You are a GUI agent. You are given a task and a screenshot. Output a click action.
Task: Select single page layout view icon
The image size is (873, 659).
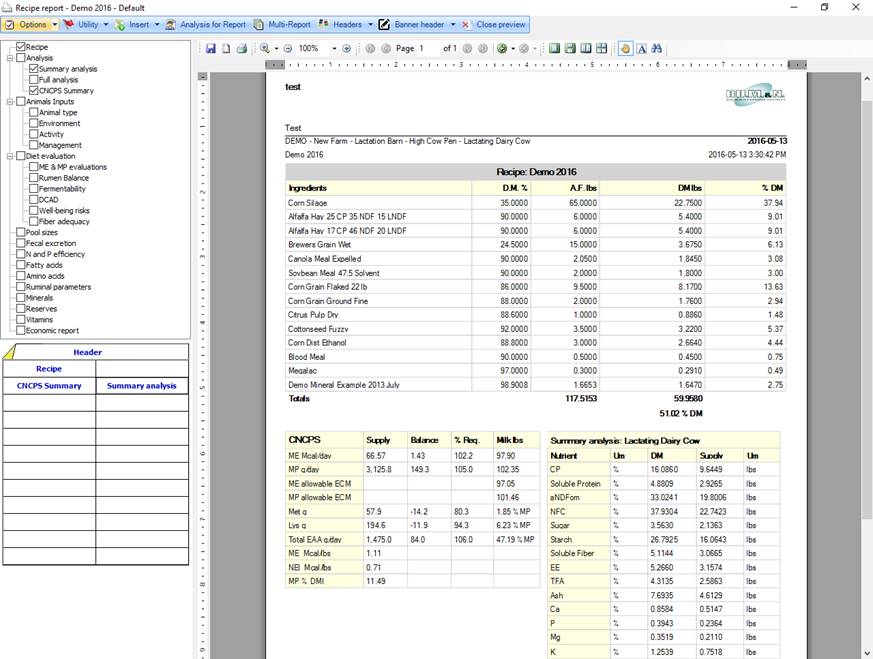pyautogui.click(x=554, y=48)
